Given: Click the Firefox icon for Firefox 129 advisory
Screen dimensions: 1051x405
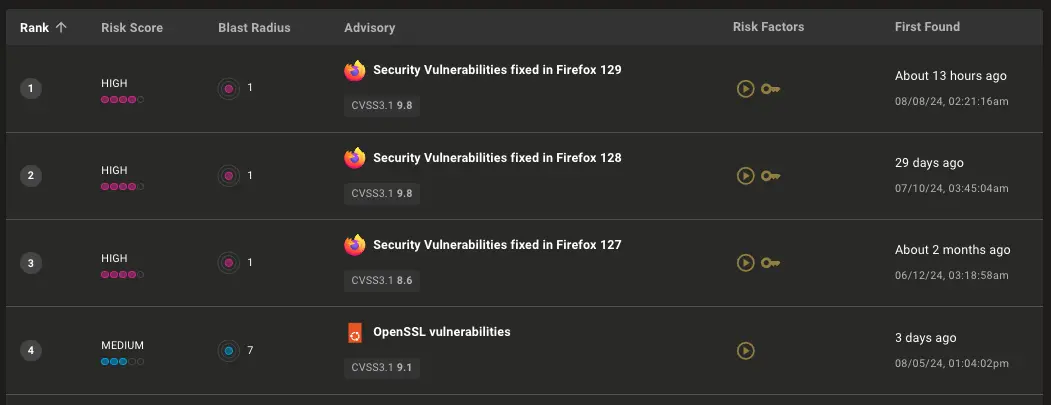Looking at the screenshot, I should pyautogui.click(x=355, y=71).
